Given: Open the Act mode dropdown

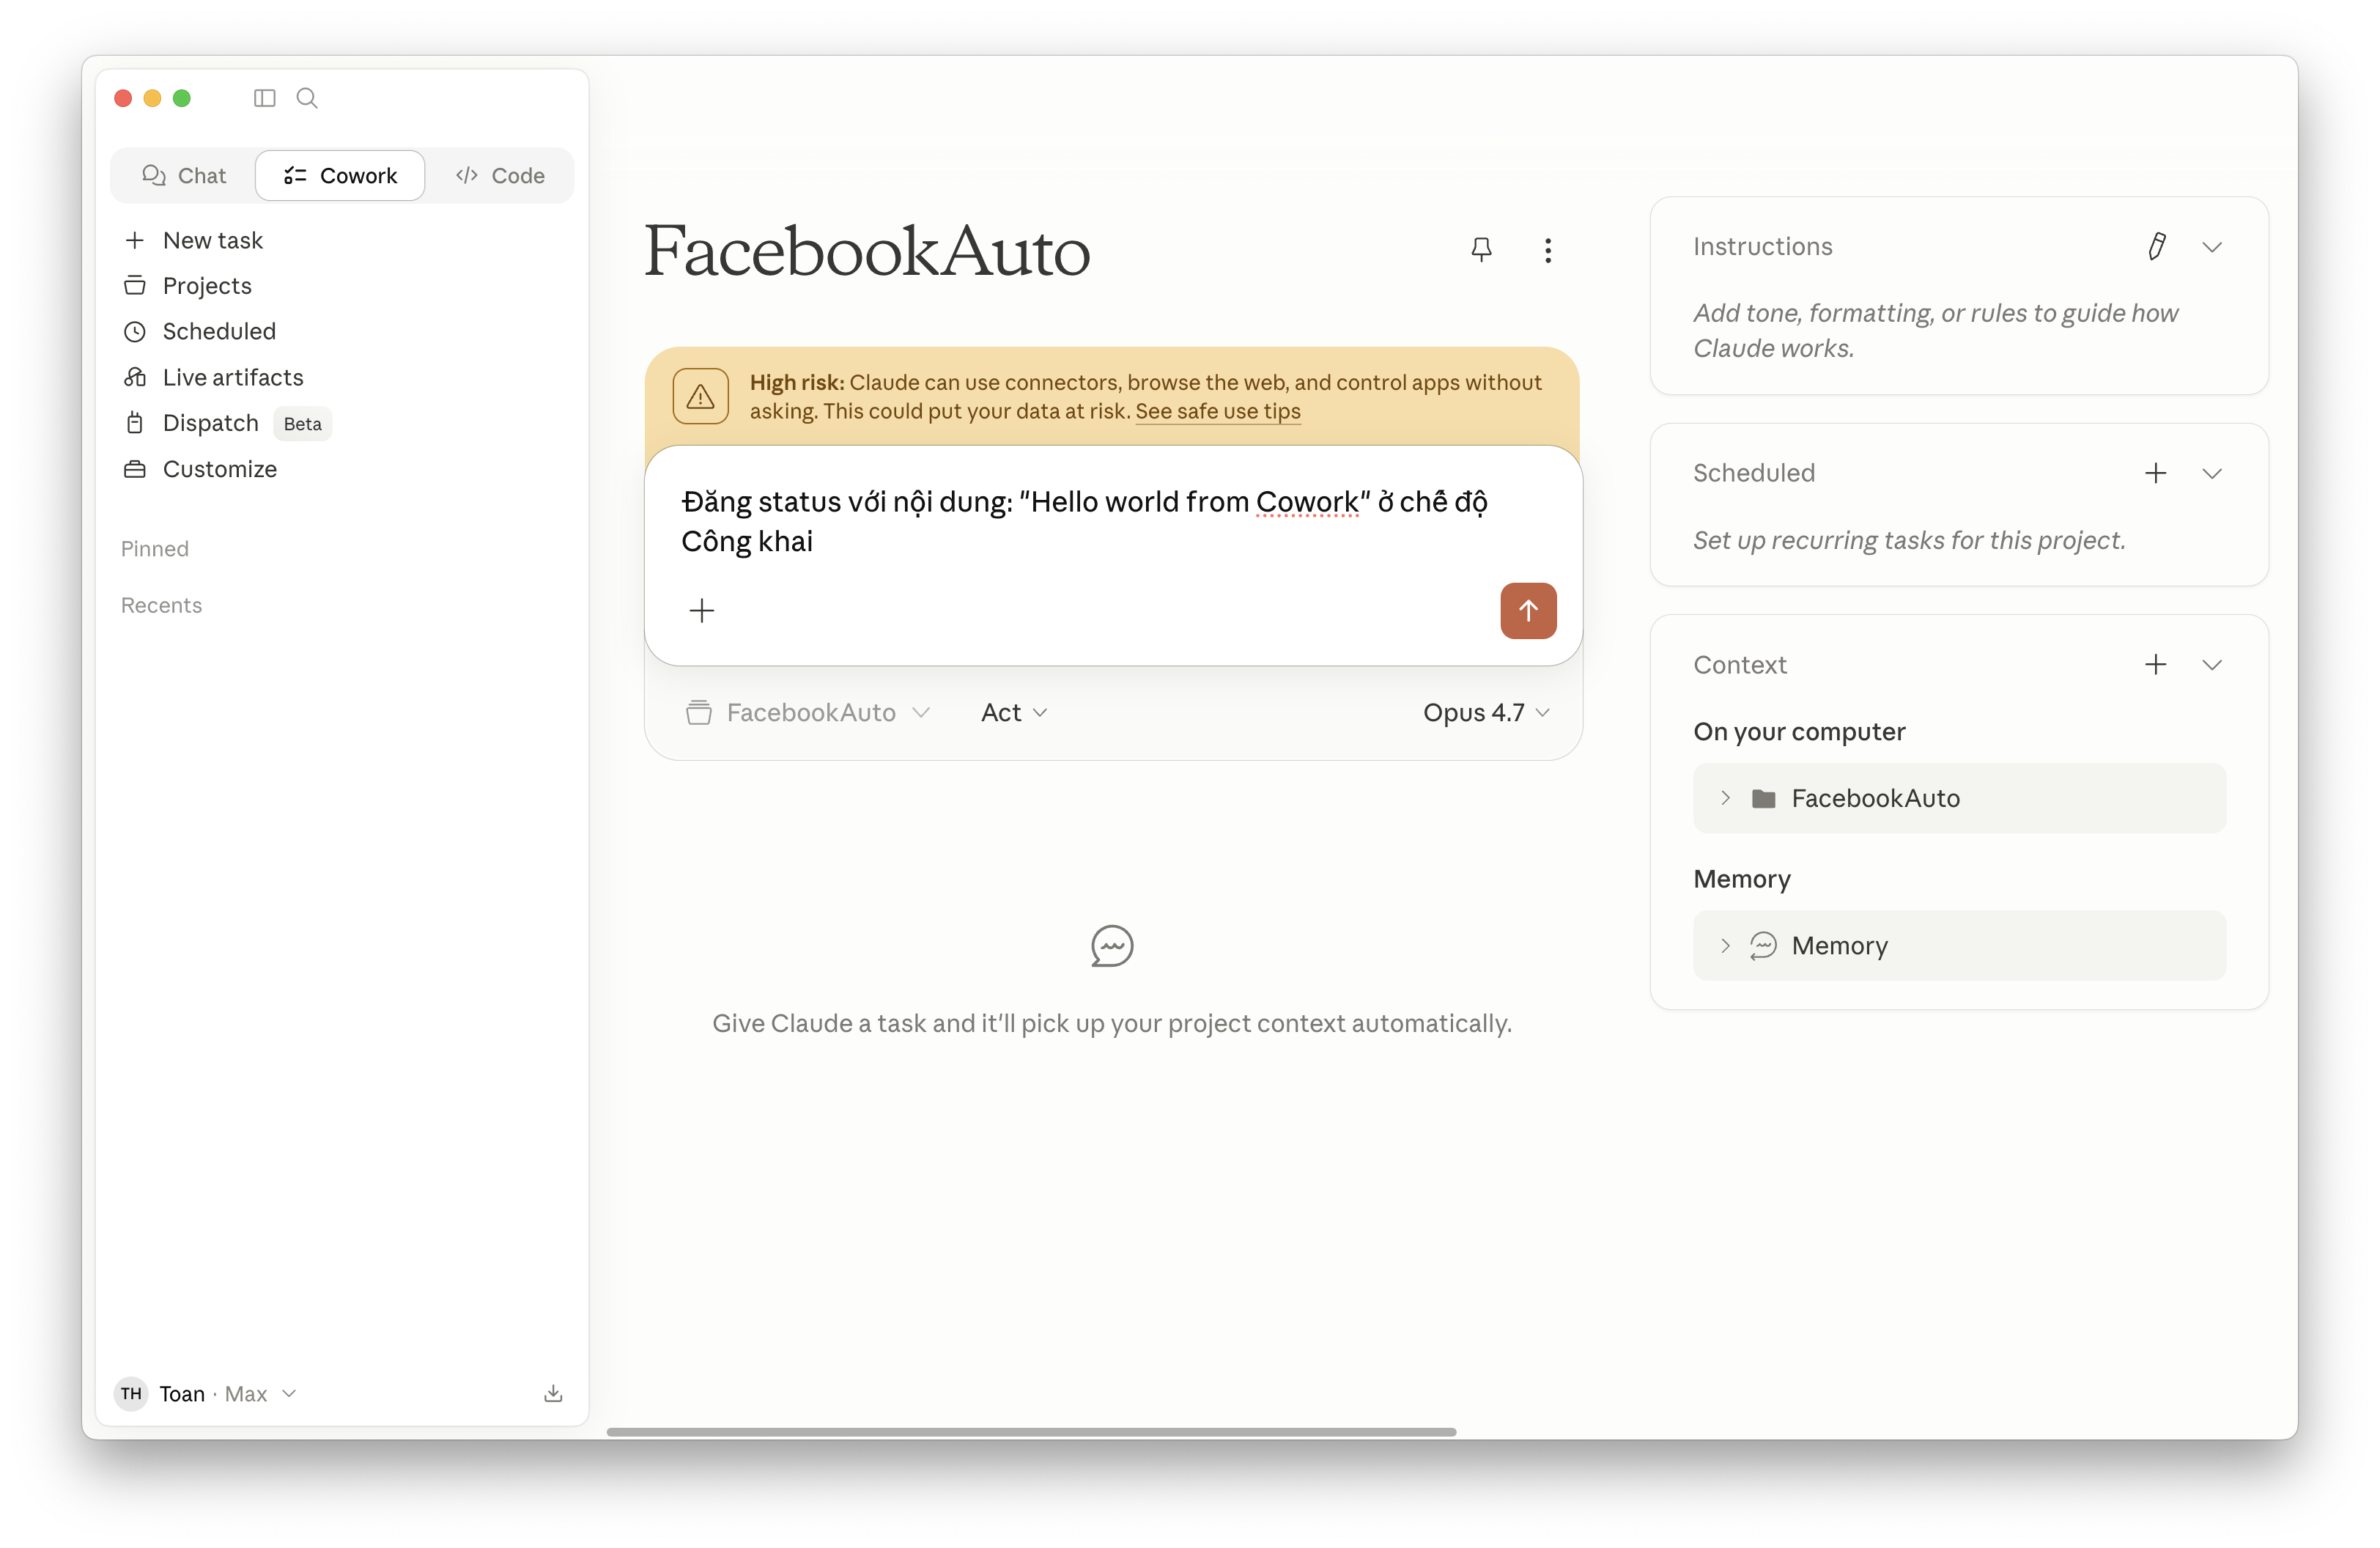Looking at the screenshot, I should pyautogui.click(x=1014, y=713).
